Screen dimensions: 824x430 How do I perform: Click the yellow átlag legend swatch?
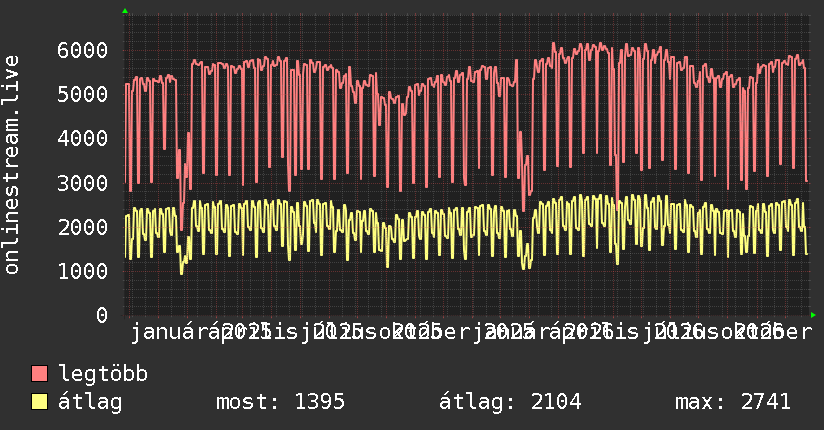pyautogui.click(x=39, y=402)
